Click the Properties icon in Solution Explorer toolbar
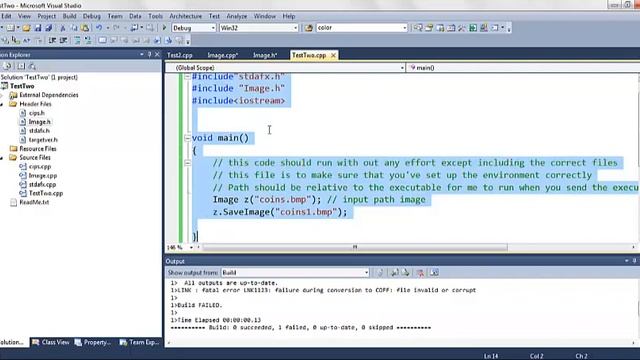The image size is (640, 360). pos(7,66)
